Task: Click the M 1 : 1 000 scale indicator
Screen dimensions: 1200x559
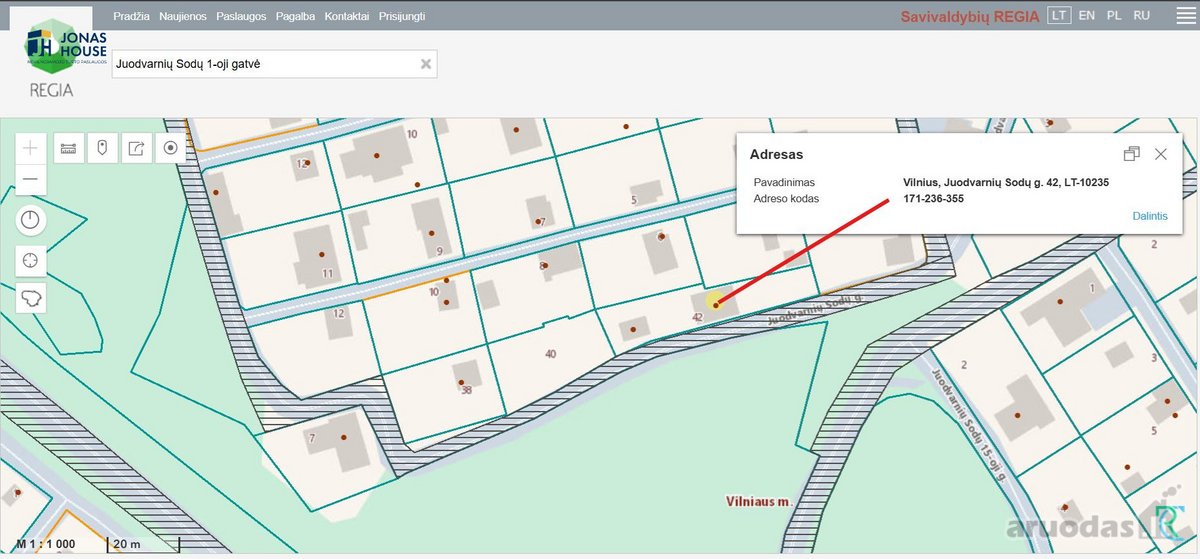Action: pyautogui.click(x=46, y=544)
